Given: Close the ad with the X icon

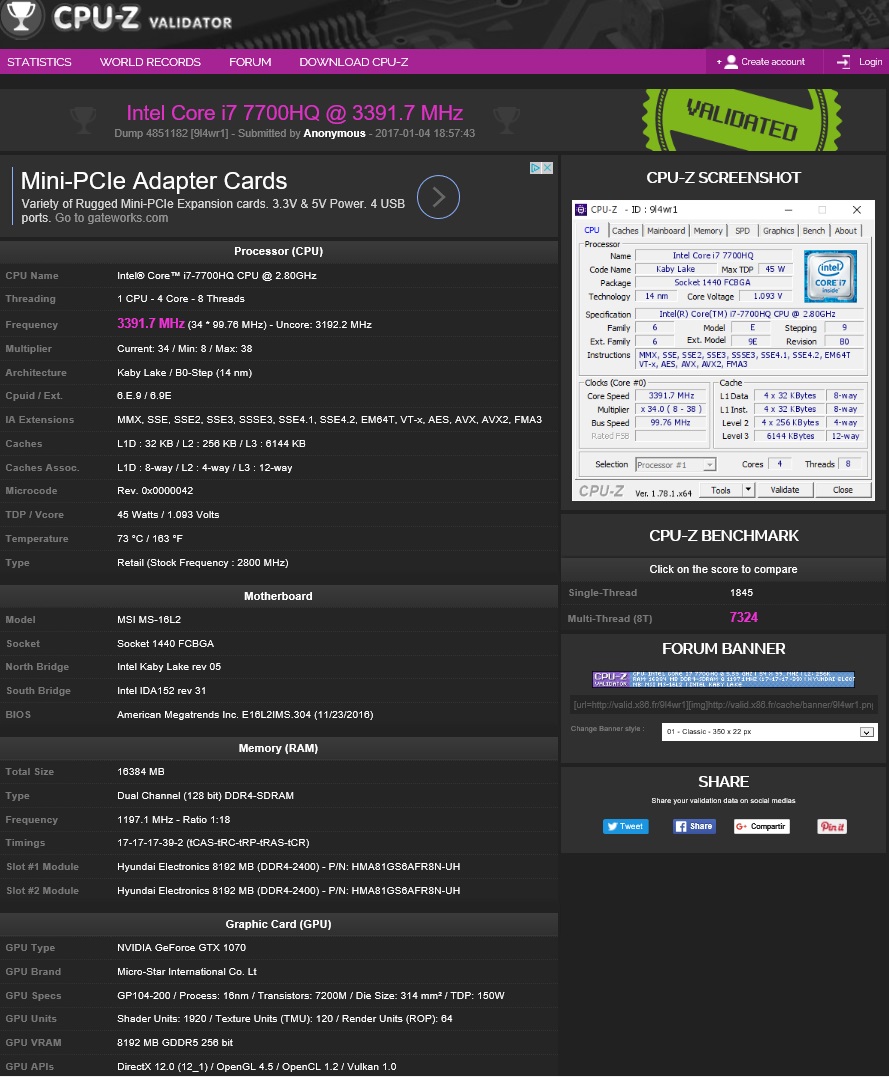Looking at the screenshot, I should tap(548, 168).
